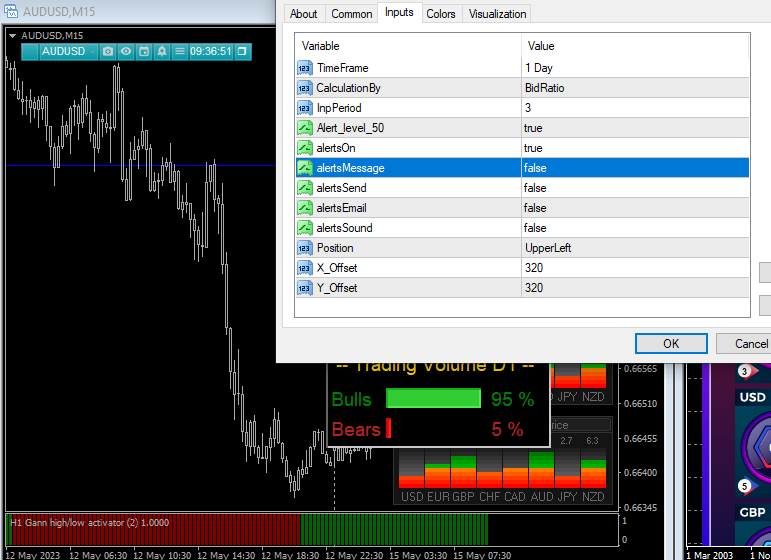
Task: Click the 95 % Bulls percentage
Action: (512, 399)
